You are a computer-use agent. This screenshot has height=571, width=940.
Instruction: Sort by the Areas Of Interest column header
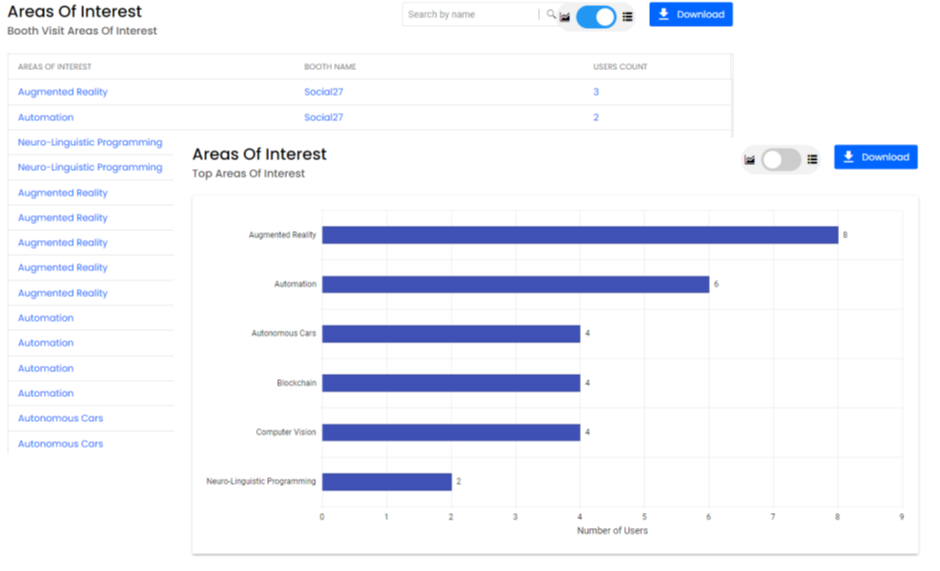(x=55, y=67)
